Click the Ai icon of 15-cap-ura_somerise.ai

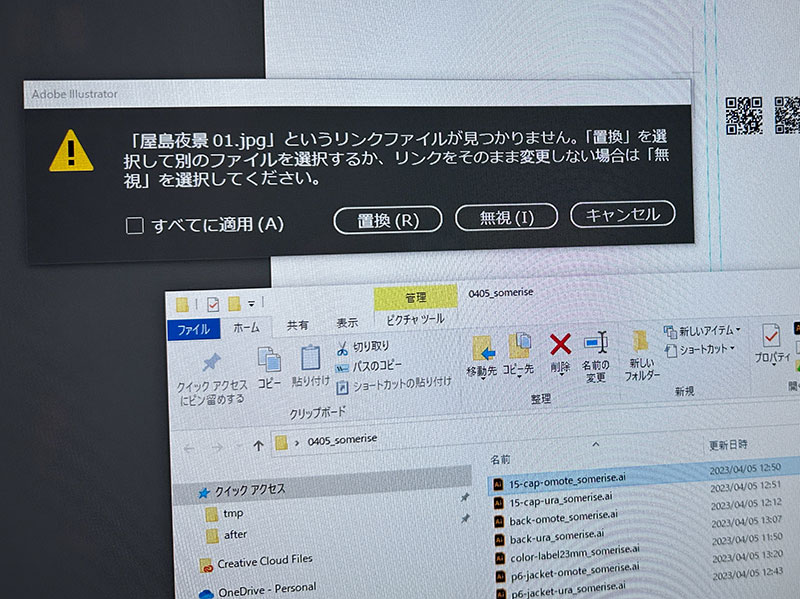point(499,504)
